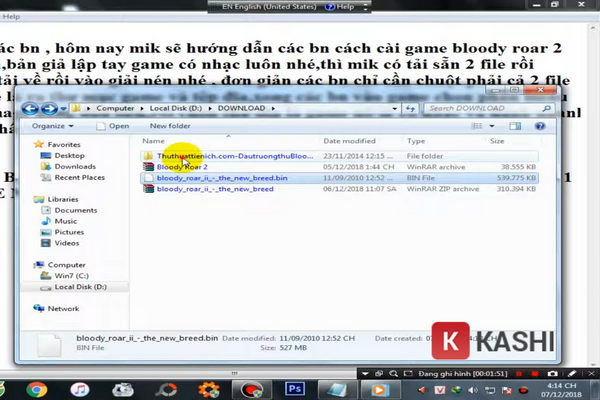Open Recent Places in Favorites
Viewport: 600px width, 400px height.
point(80,178)
